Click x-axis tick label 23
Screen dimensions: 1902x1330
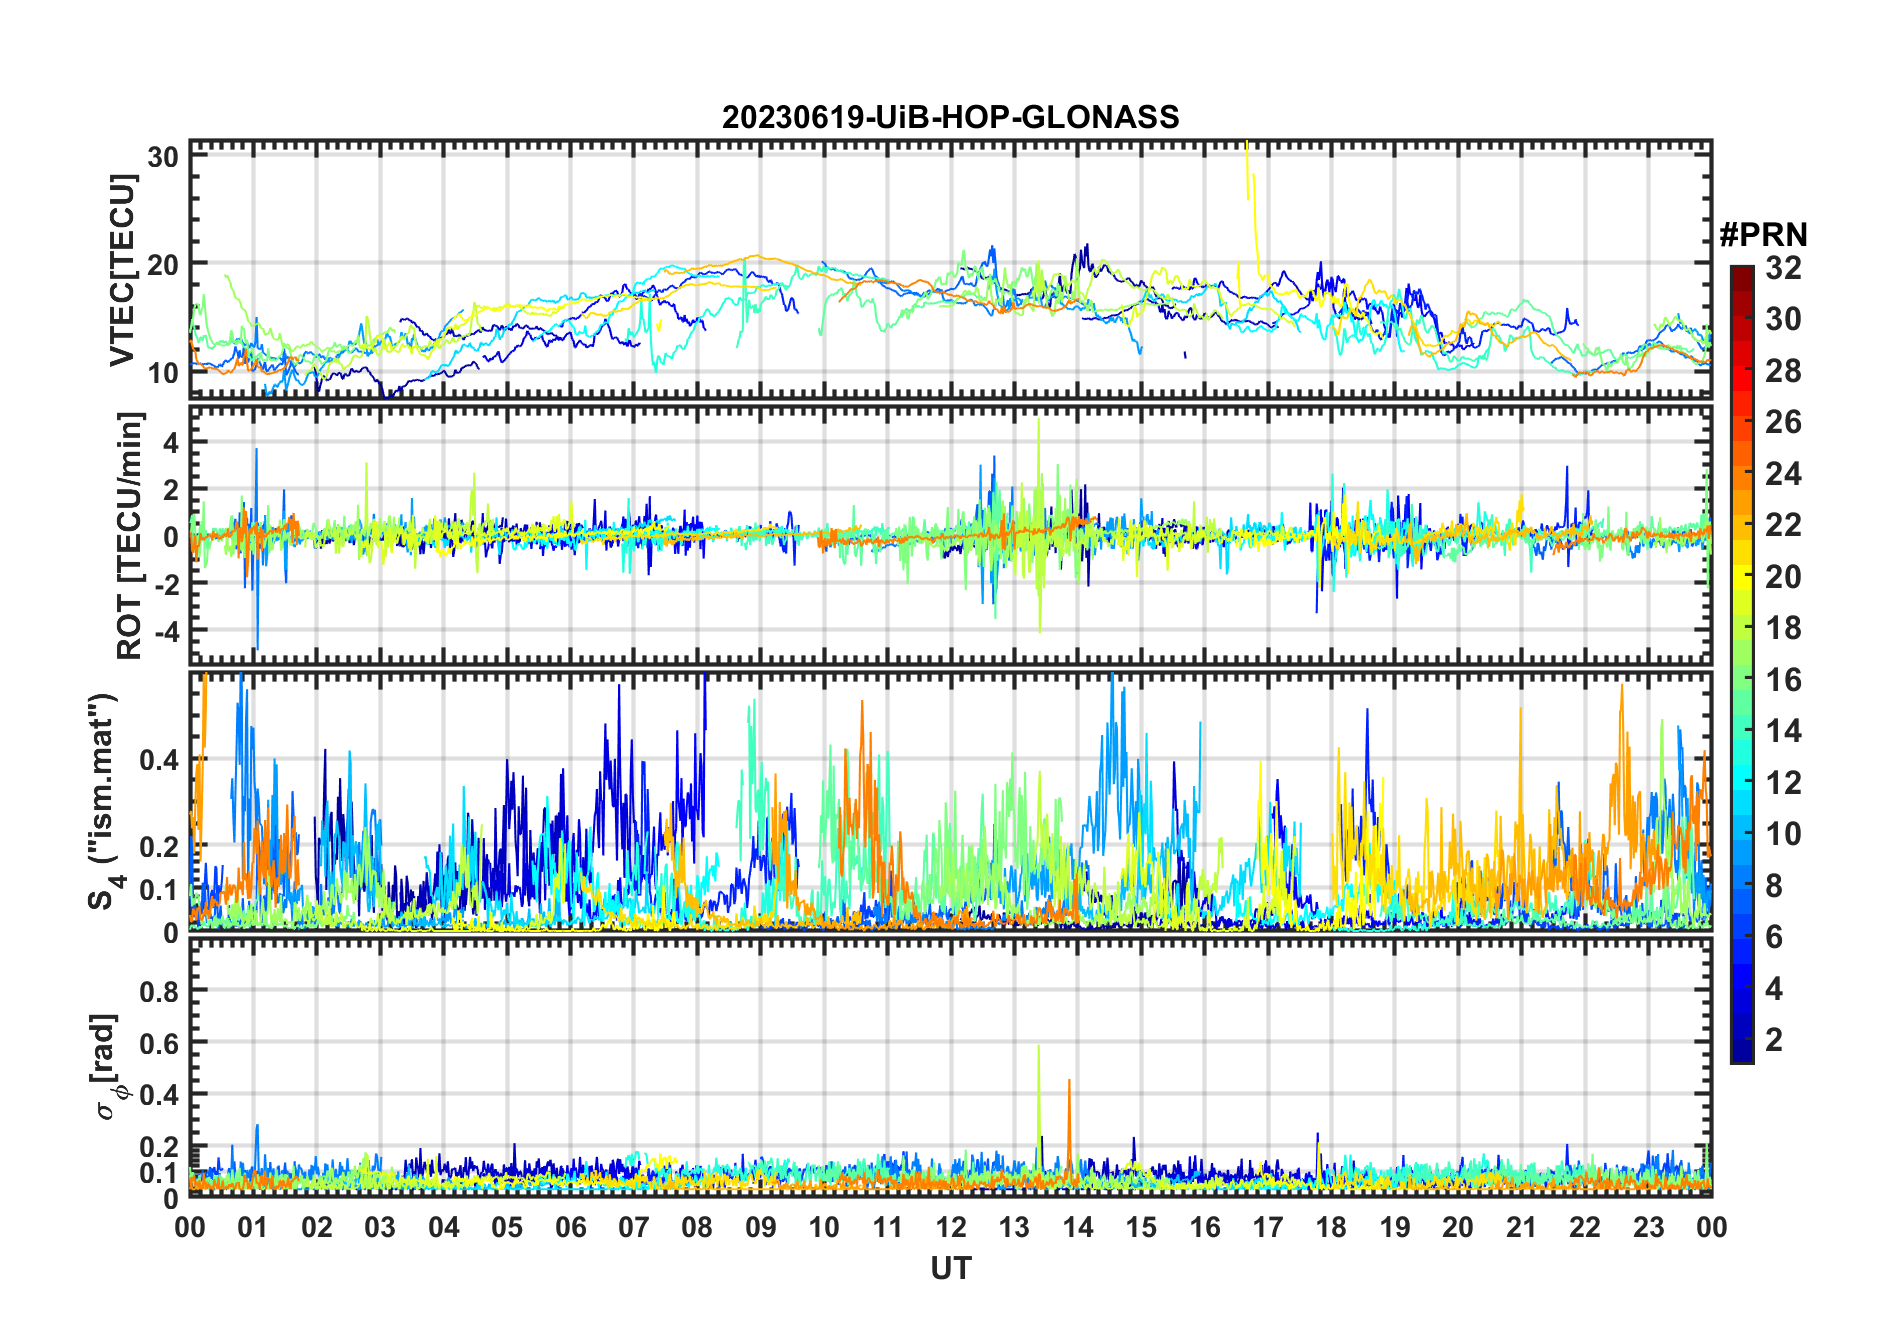coord(1648,1227)
